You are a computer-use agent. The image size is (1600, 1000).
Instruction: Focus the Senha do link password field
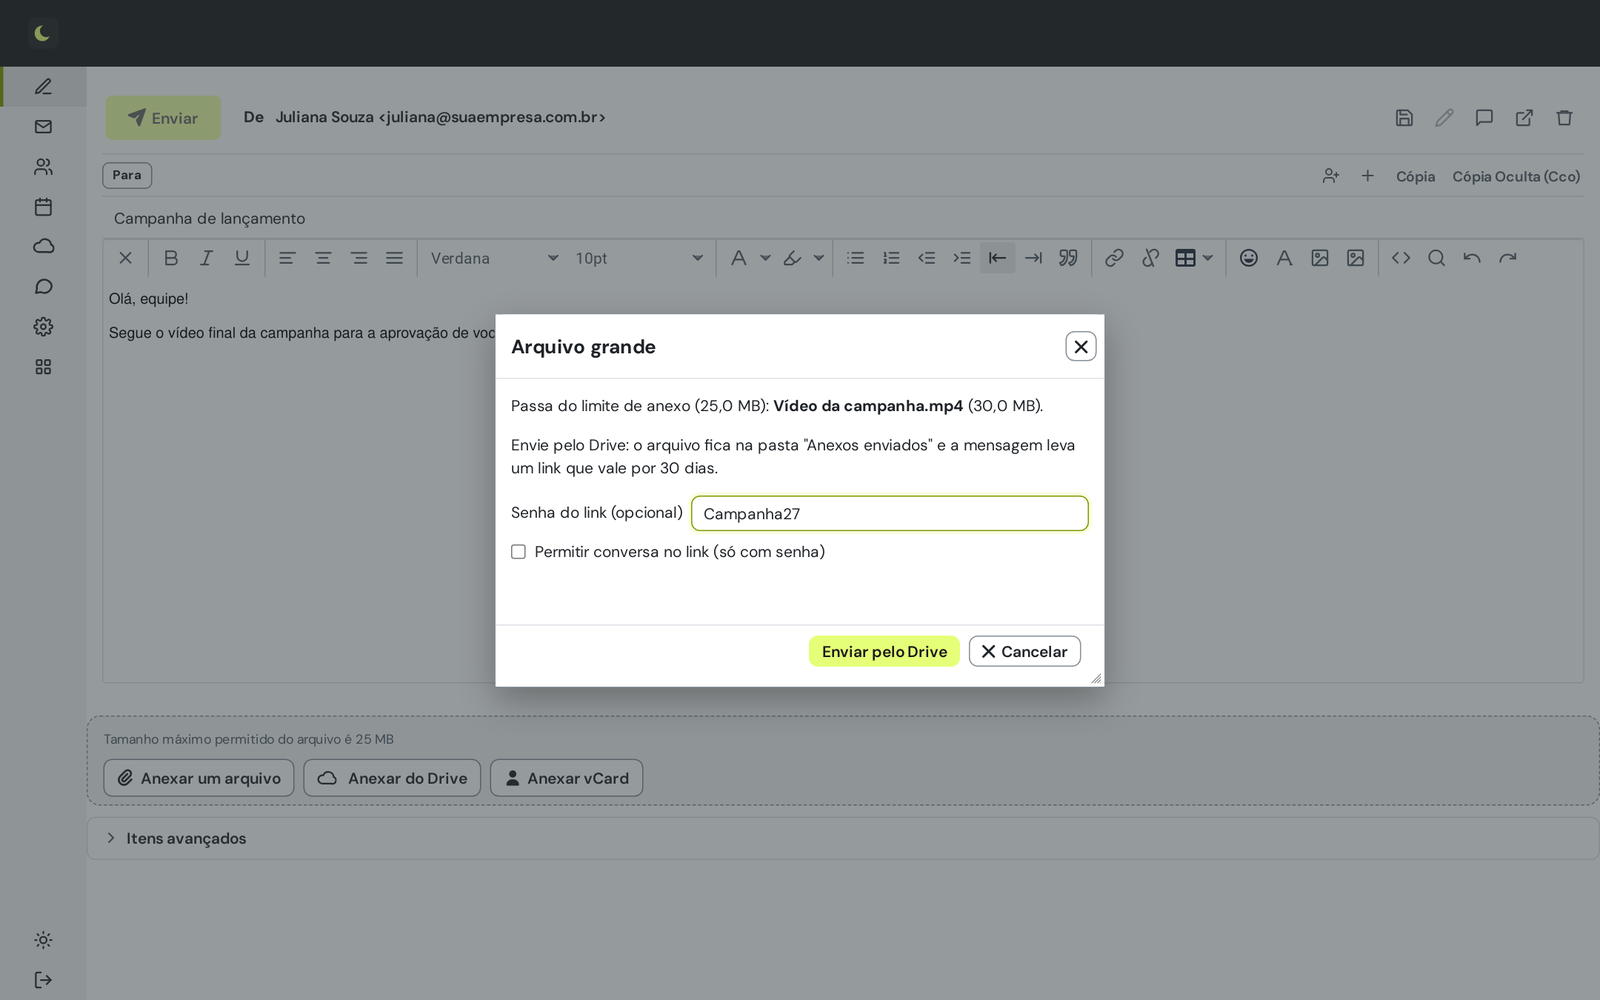click(x=890, y=513)
